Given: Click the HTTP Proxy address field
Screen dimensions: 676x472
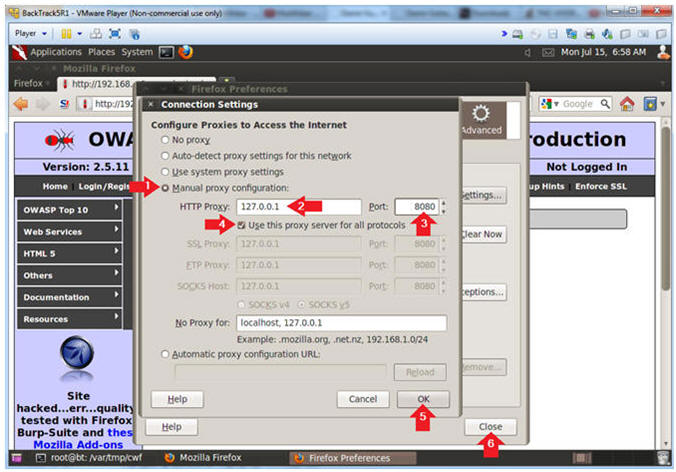Looking at the screenshot, I should [298, 207].
